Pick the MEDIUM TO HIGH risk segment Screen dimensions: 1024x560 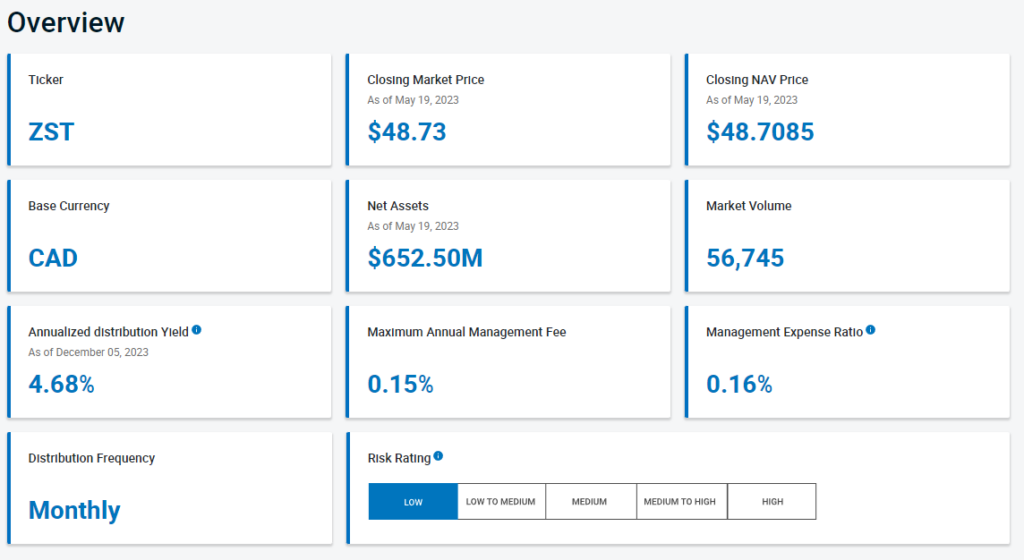[680, 502]
